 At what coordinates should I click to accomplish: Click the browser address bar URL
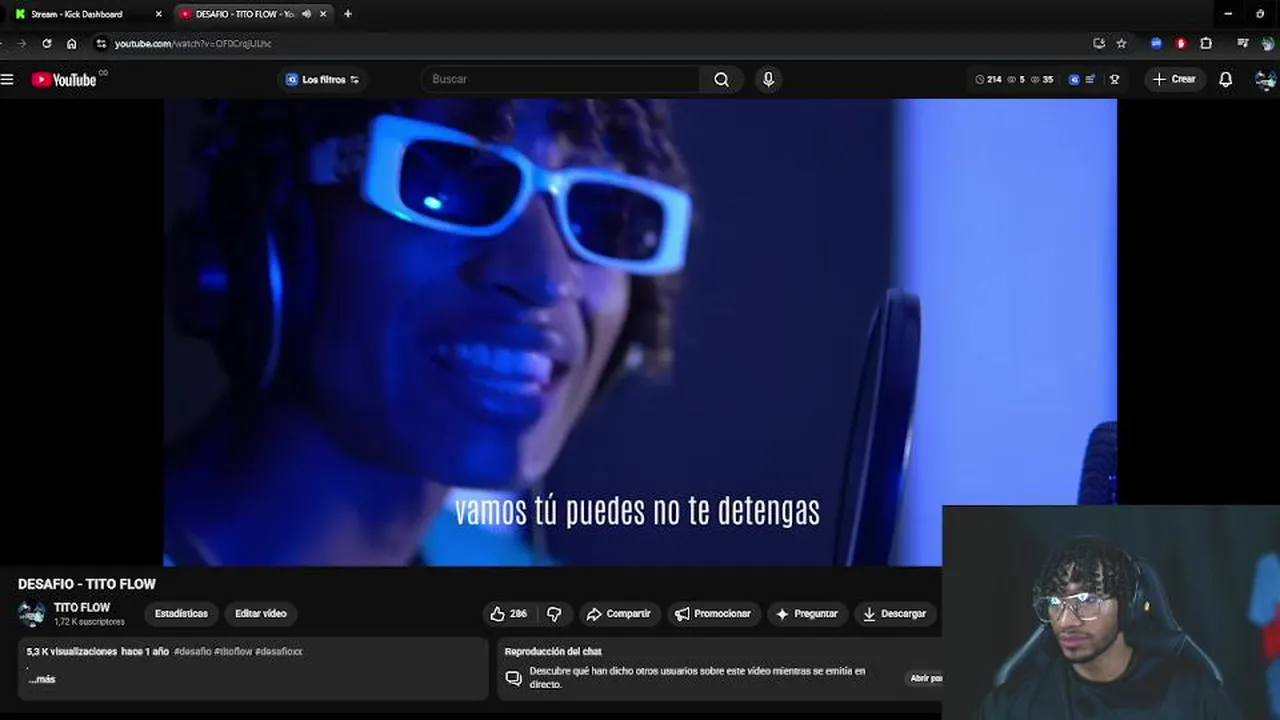193,43
